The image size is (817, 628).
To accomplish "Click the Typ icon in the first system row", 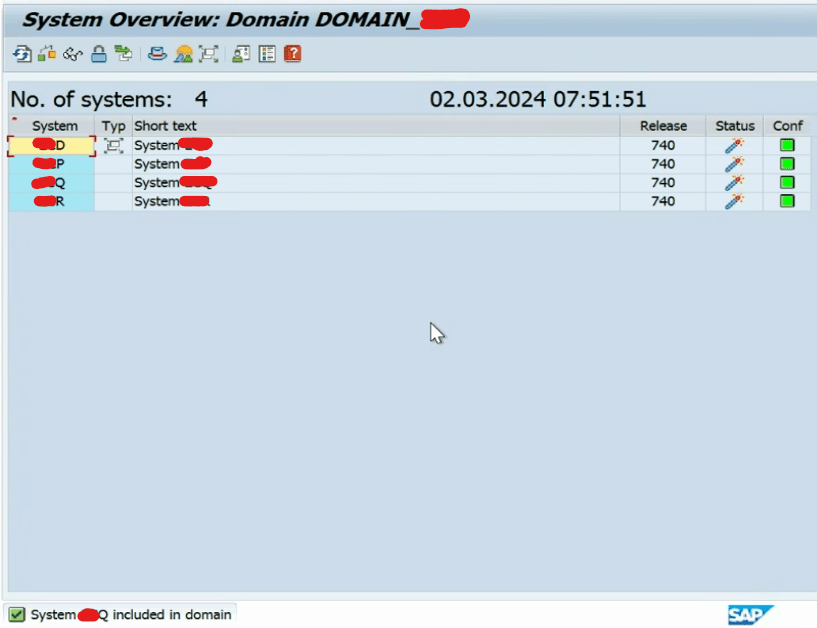I will click(113, 145).
